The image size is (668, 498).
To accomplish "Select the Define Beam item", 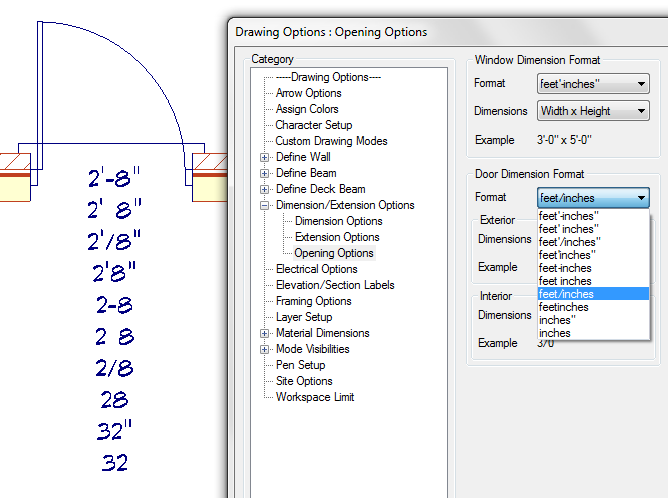I will click(x=306, y=173).
